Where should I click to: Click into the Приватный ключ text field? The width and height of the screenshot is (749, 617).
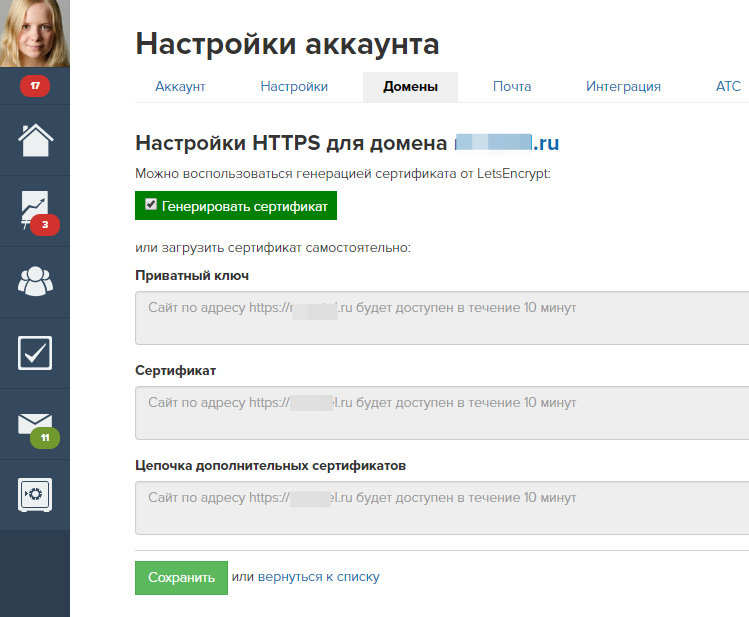click(442, 317)
